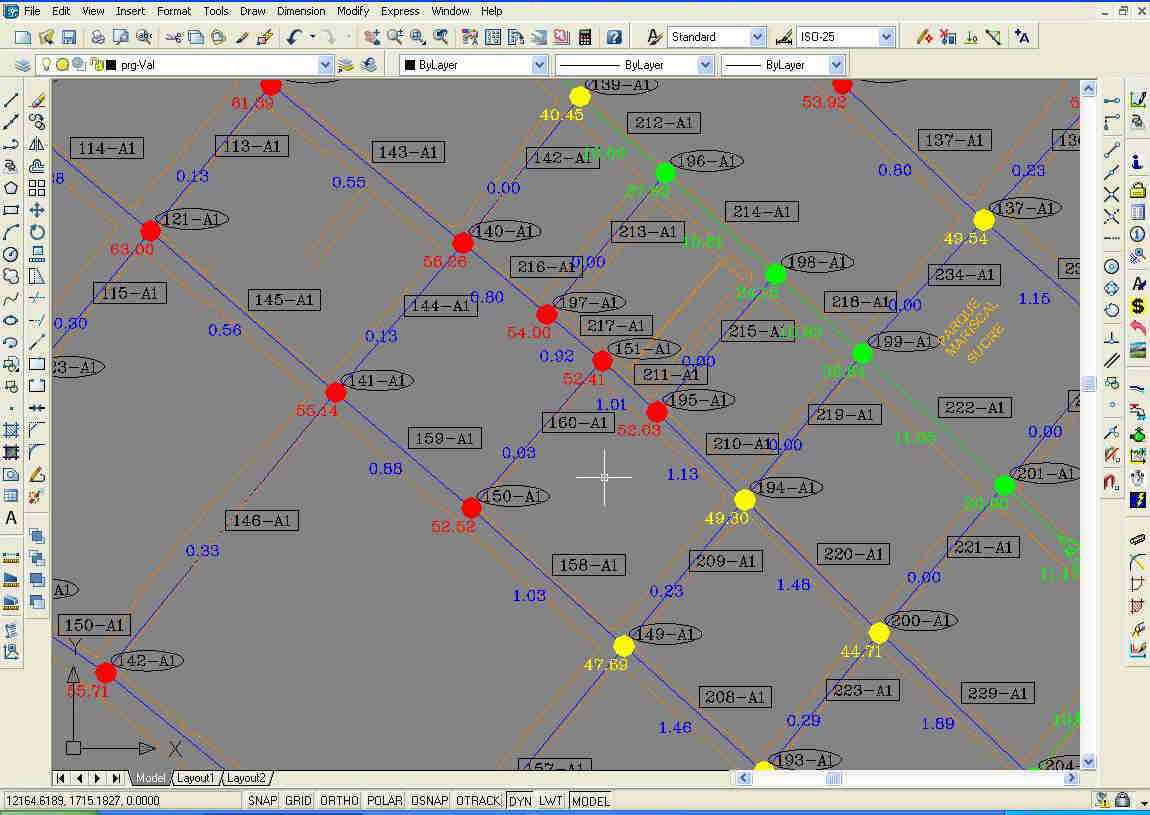Click the Help question mark icon
The image size is (1150, 815).
(x=614, y=37)
